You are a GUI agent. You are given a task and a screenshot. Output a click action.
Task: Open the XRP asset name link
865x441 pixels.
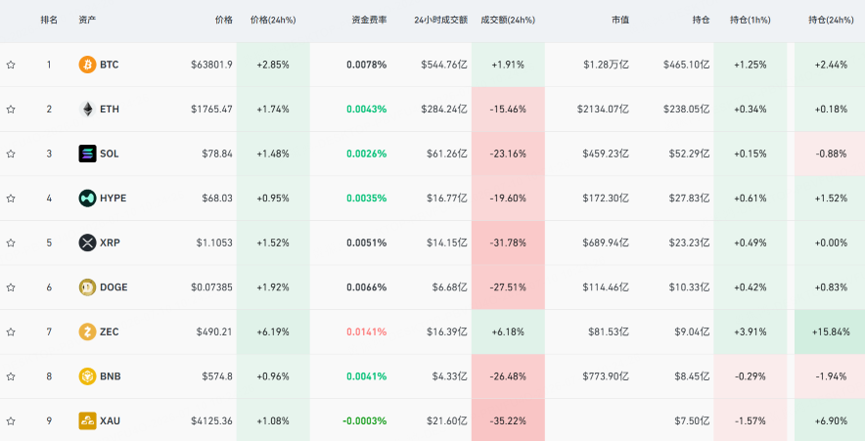pos(110,243)
